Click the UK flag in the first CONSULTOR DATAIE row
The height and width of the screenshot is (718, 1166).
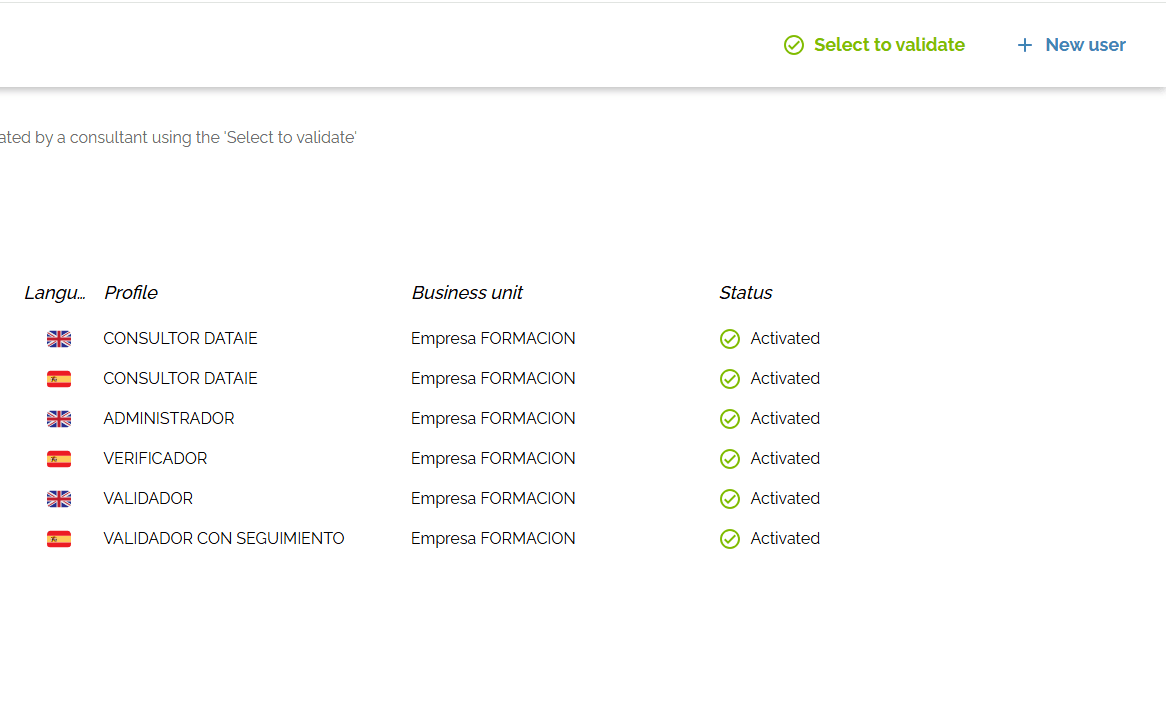tap(59, 339)
